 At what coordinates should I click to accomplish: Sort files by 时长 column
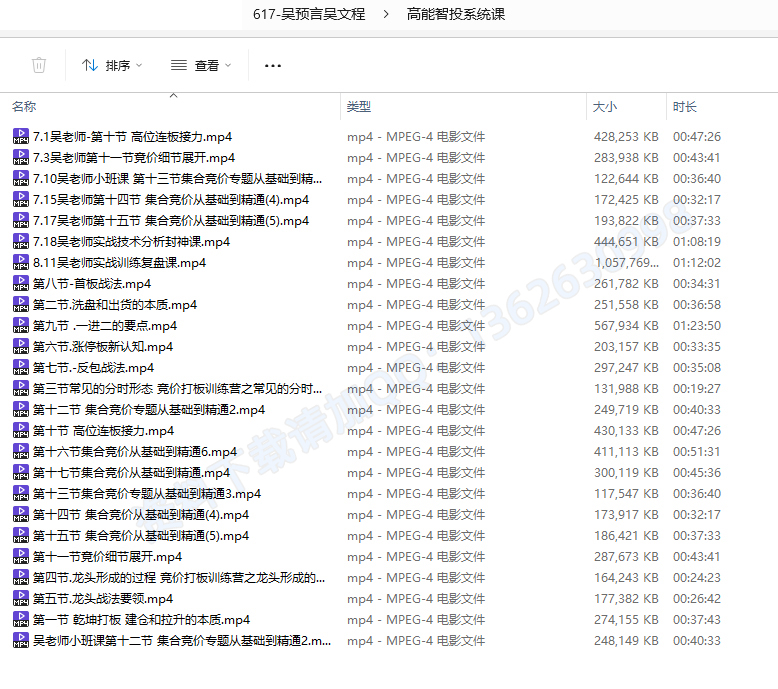685,106
